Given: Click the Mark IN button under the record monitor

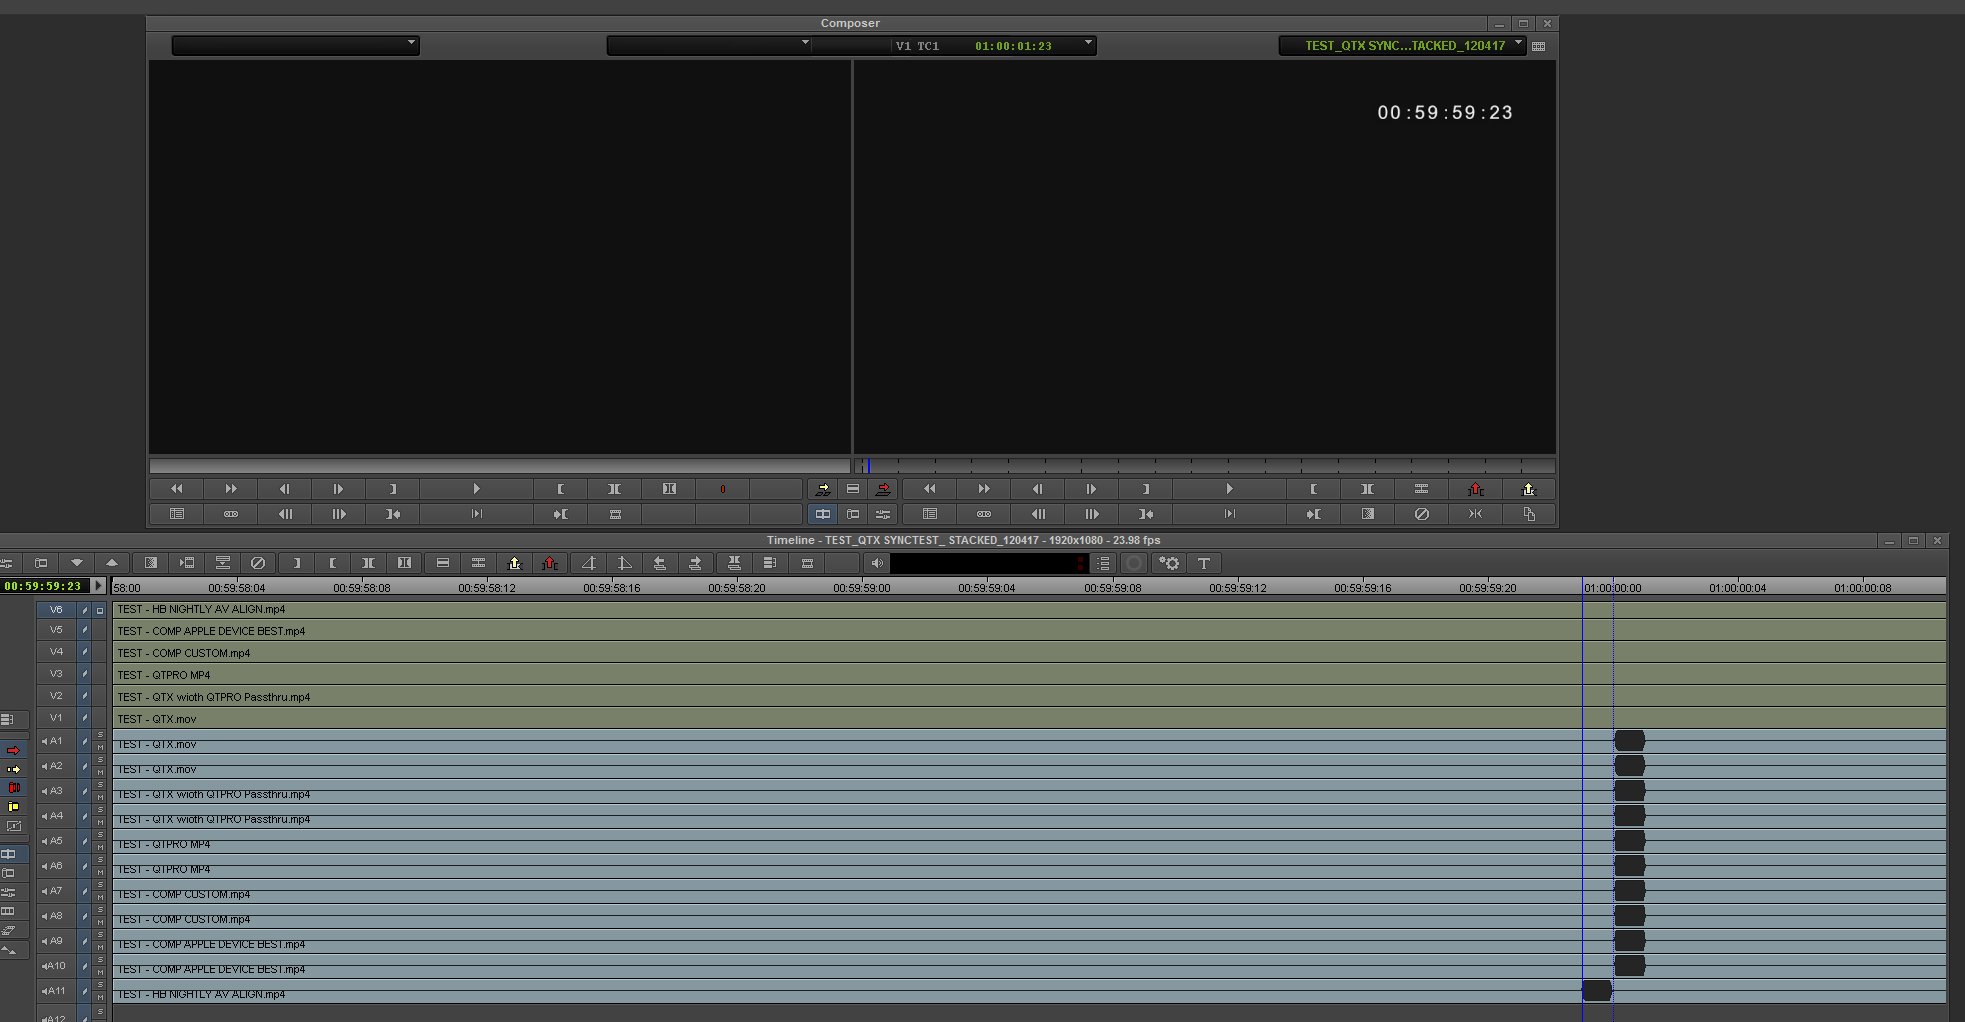Looking at the screenshot, I should click(x=1313, y=489).
